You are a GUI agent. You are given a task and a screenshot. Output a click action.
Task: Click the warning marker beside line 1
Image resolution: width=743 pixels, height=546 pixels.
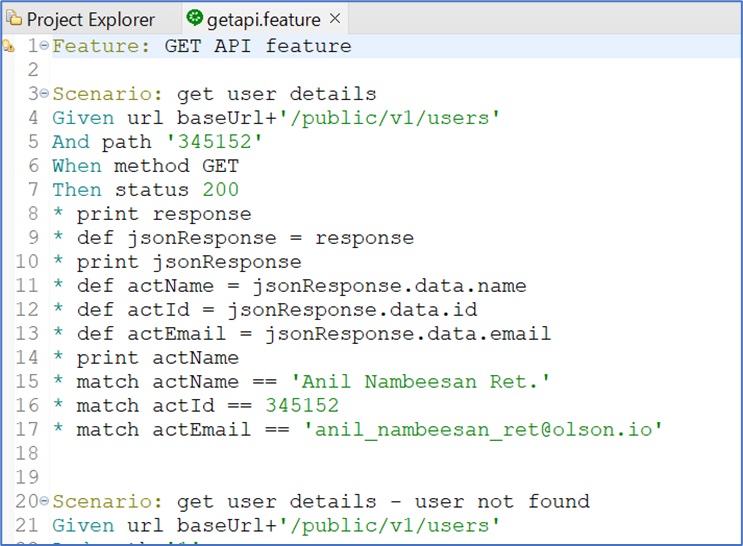coord(8,46)
